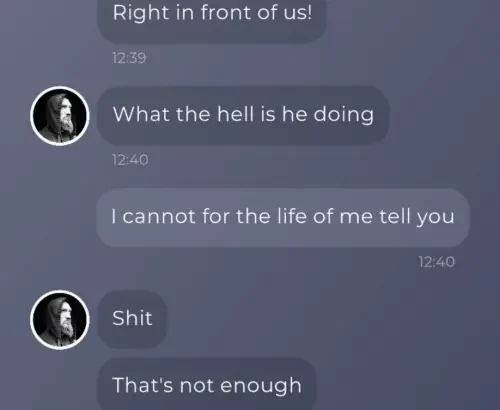Click the word 'doing' in received message
This screenshot has width=500, height=410.
coord(344,115)
